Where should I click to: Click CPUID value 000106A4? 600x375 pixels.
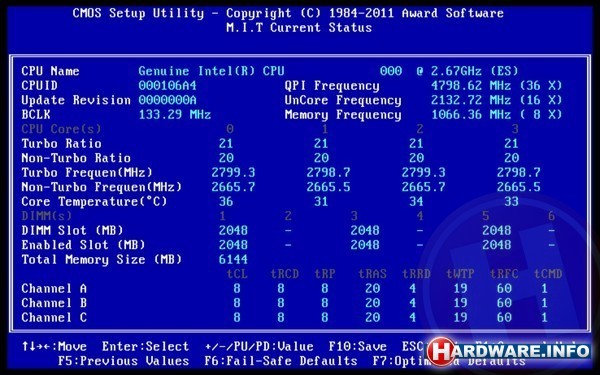(x=167, y=86)
